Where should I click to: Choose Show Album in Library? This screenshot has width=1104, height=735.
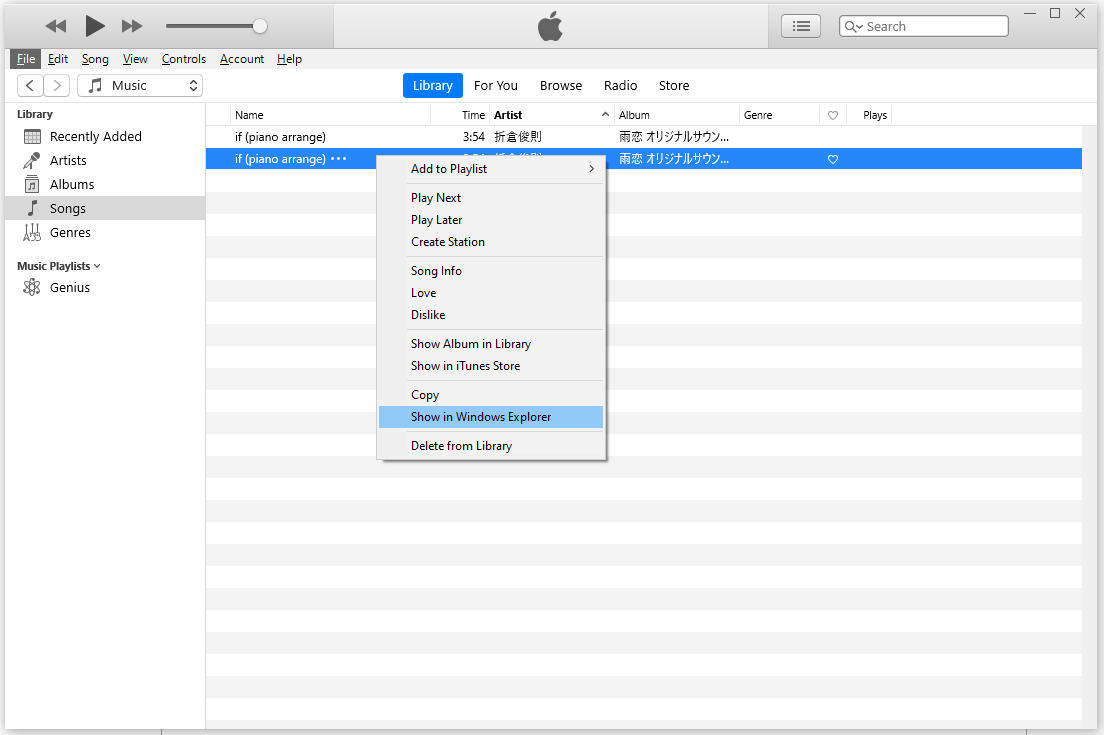click(491, 344)
